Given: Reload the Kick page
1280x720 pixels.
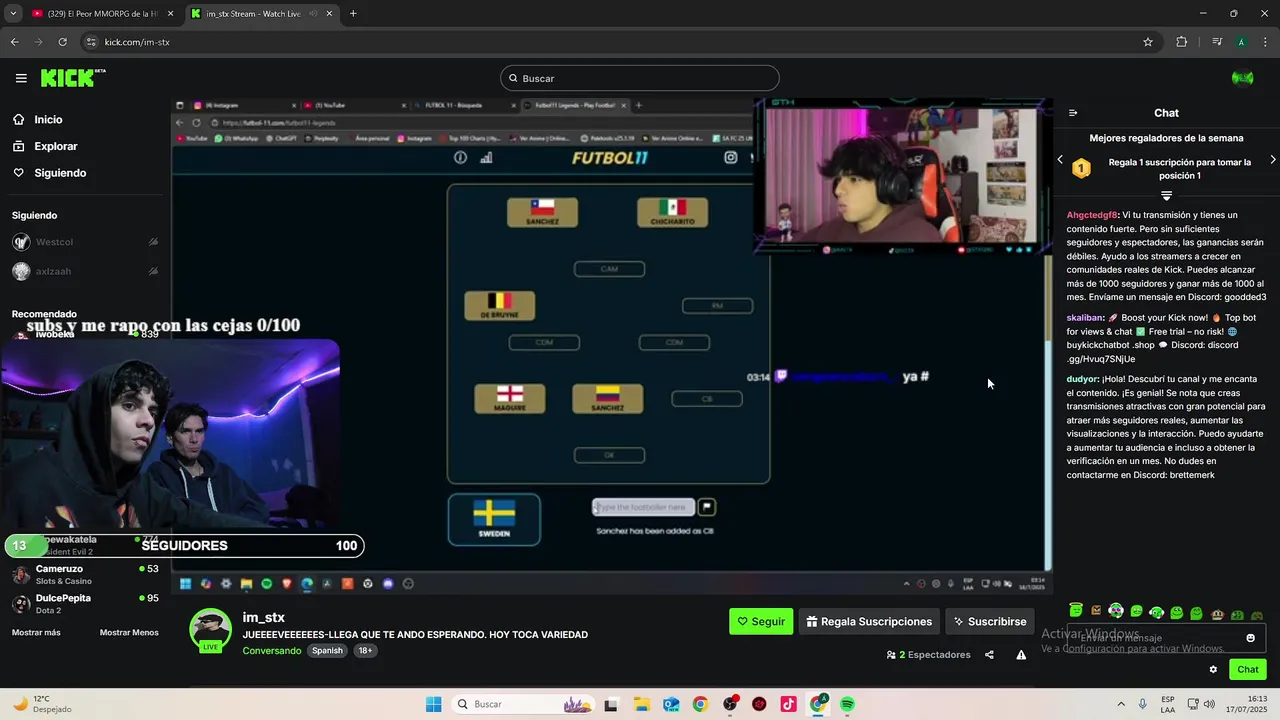Looking at the screenshot, I should pyautogui.click(x=62, y=42).
